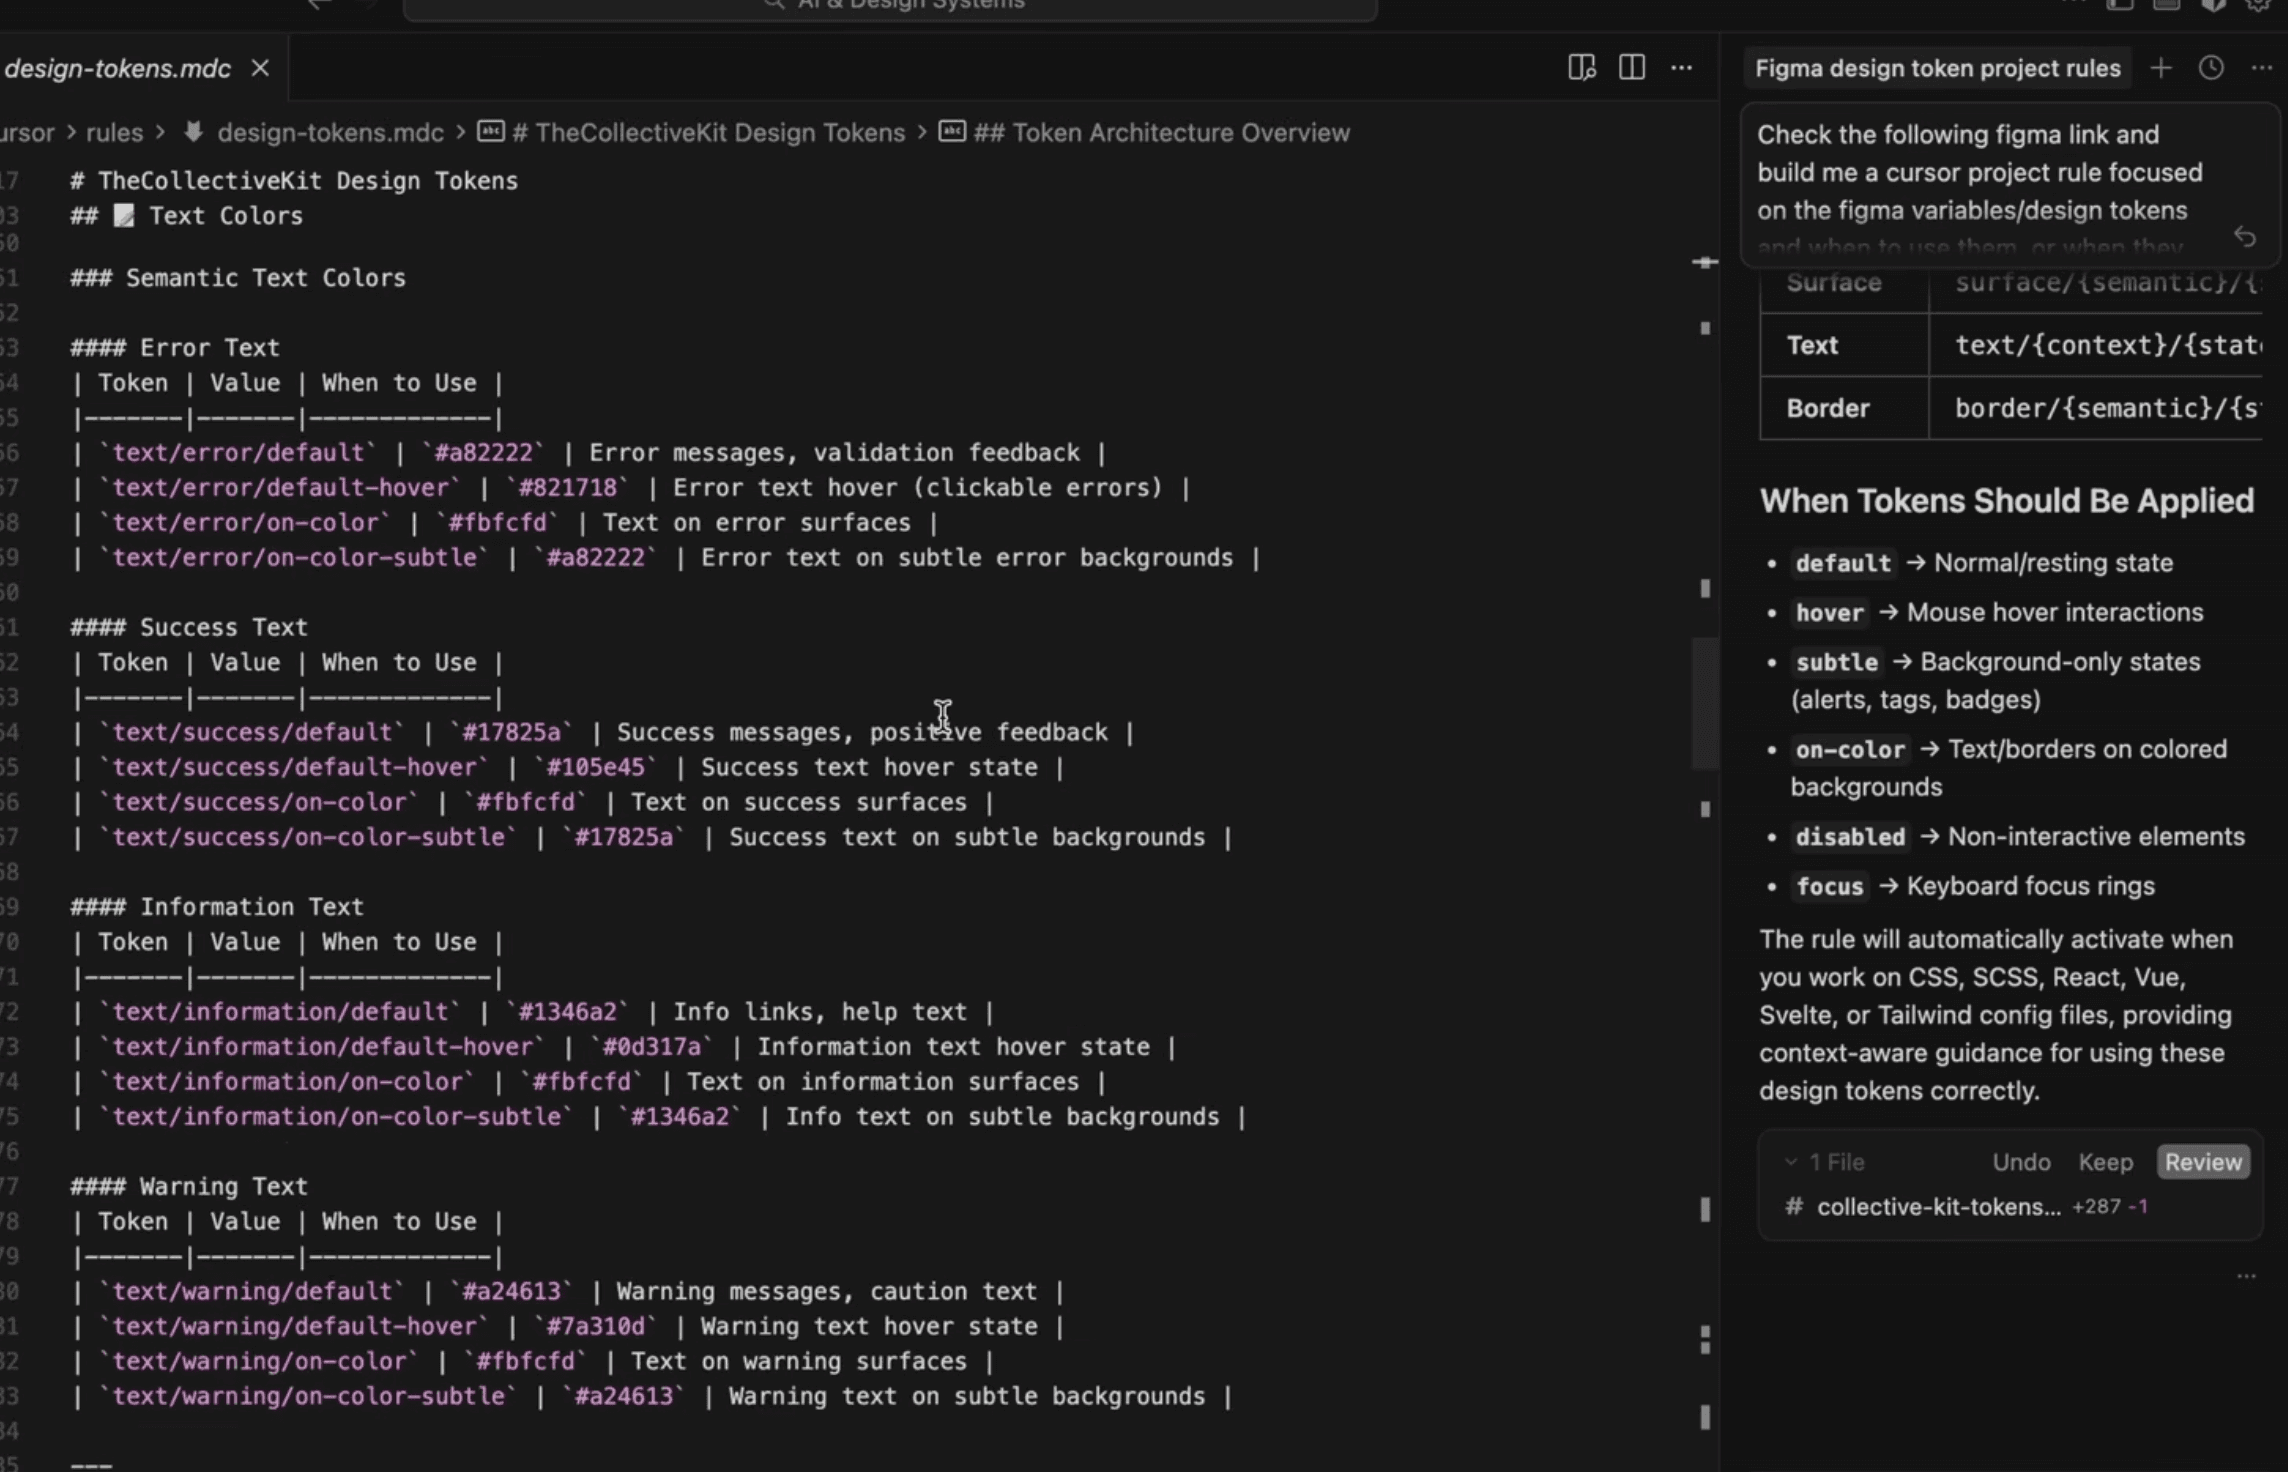Open message options below the file card

pyautogui.click(x=2246, y=1276)
